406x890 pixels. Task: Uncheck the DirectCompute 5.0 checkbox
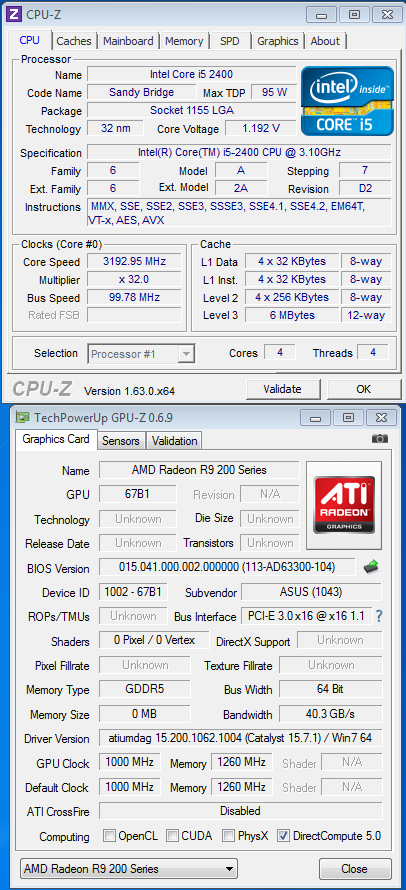283,836
